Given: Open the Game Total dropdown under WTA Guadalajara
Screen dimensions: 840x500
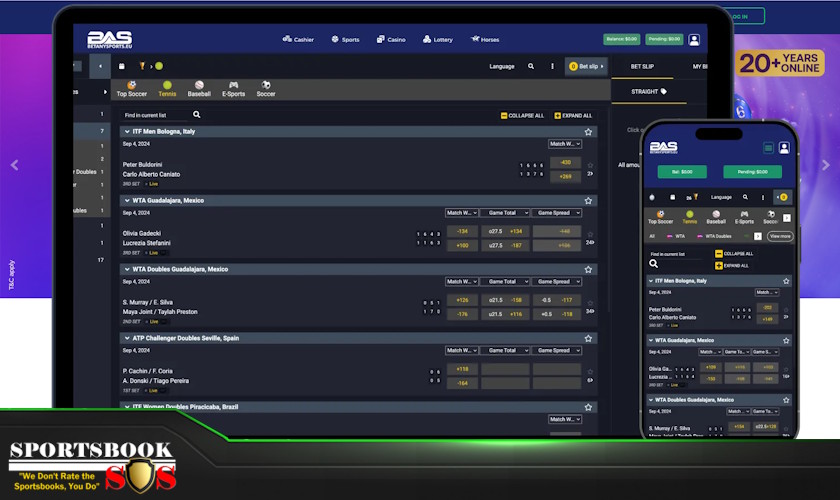Looking at the screenshot, I should pyautogui.click(x=505, y=213).
